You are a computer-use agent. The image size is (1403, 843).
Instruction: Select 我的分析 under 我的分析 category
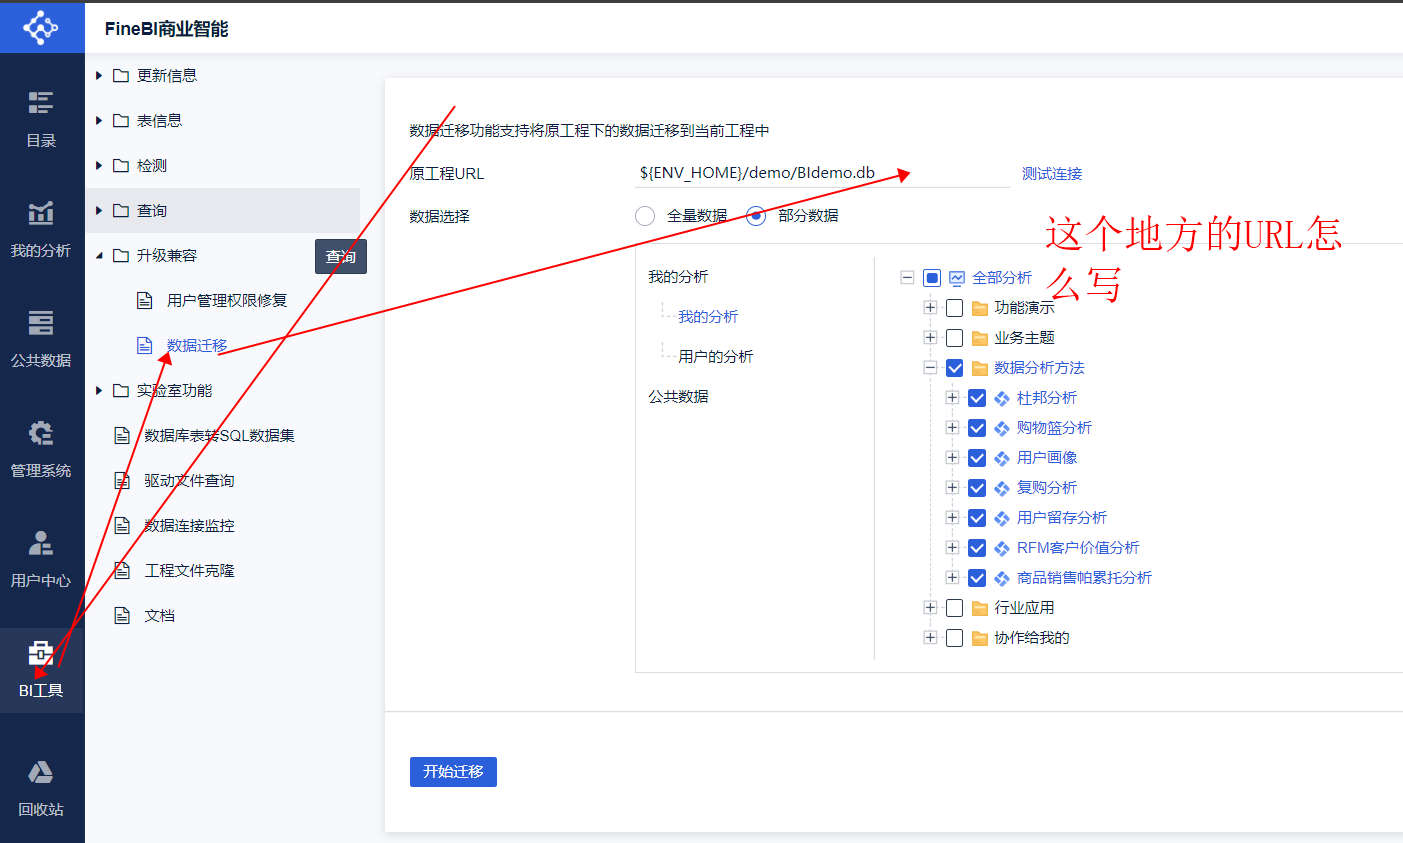(x=708, y=317)
